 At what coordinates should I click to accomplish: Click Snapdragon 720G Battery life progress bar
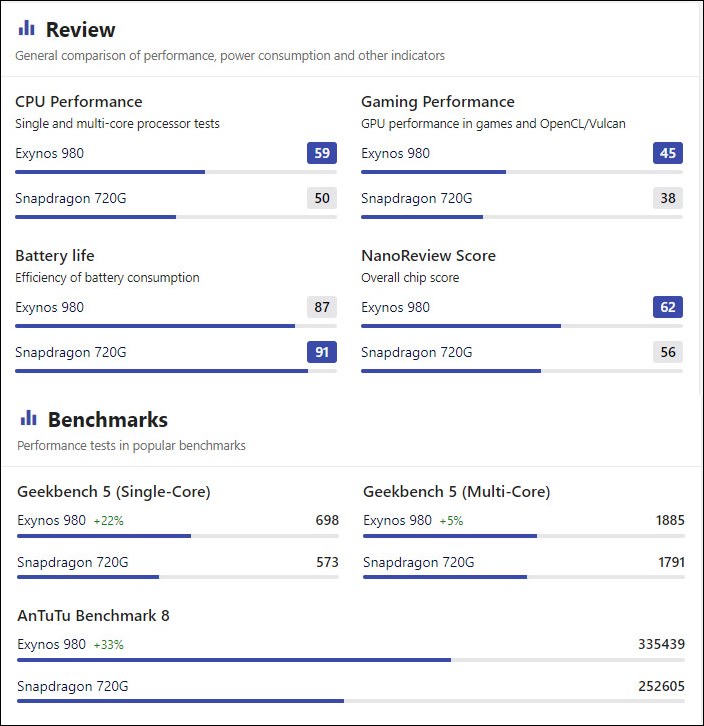pyautogui.click(x=176, y=371)
